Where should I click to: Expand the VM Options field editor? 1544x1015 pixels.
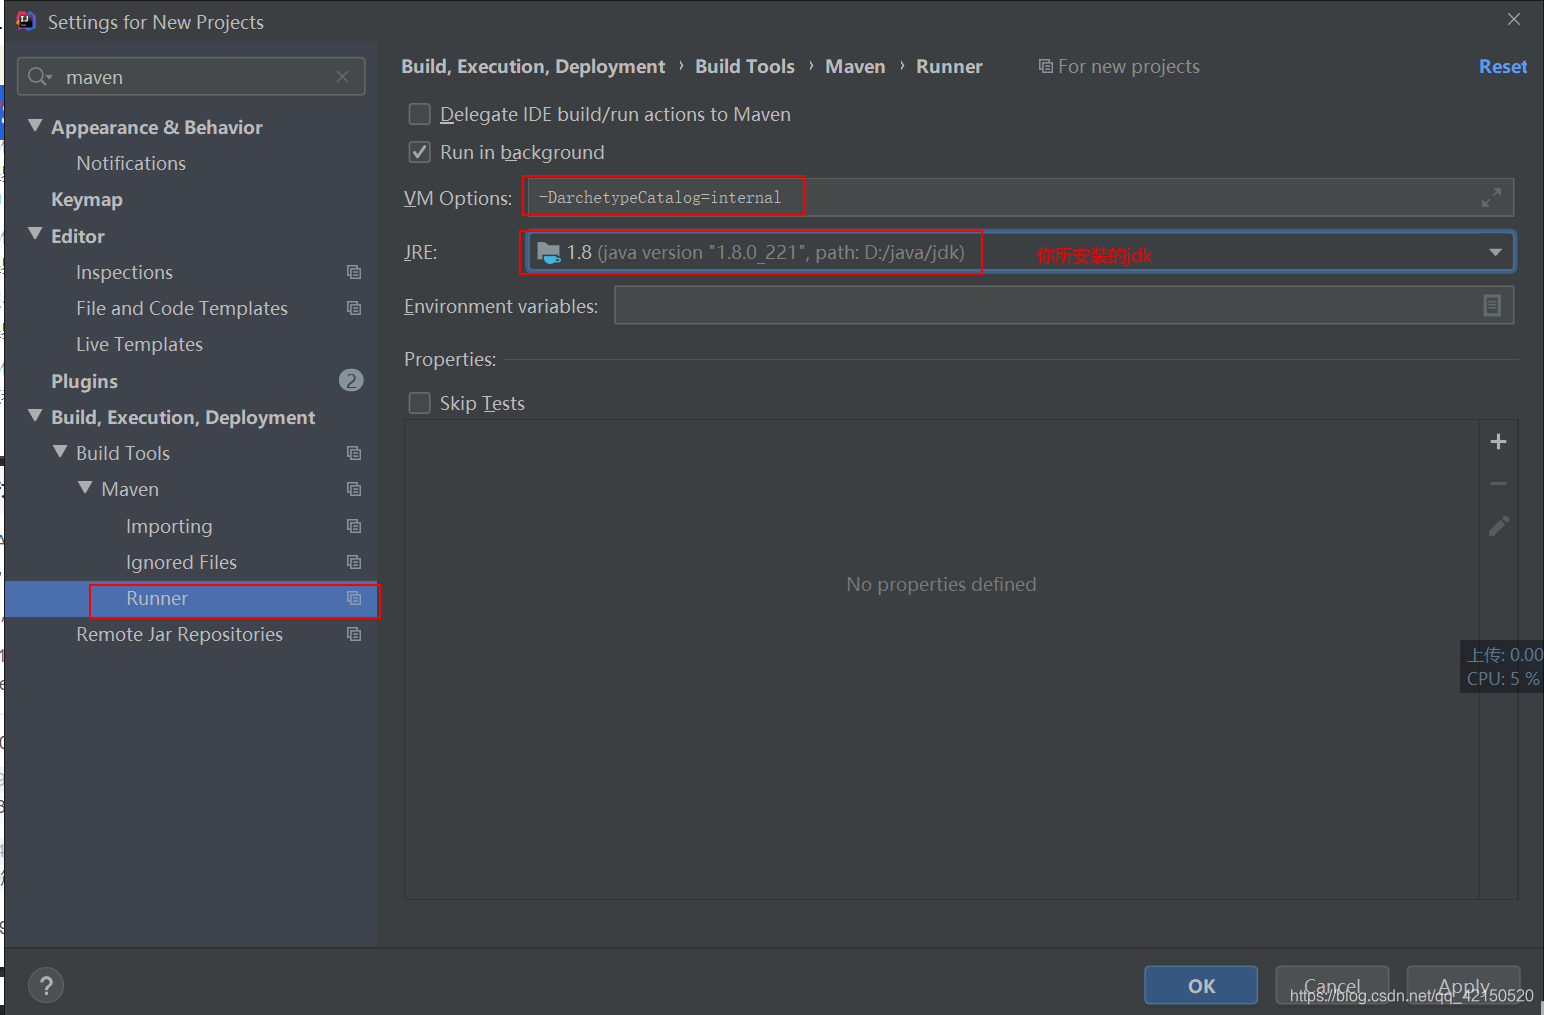pyautogui.click(x=1491, y=198)
